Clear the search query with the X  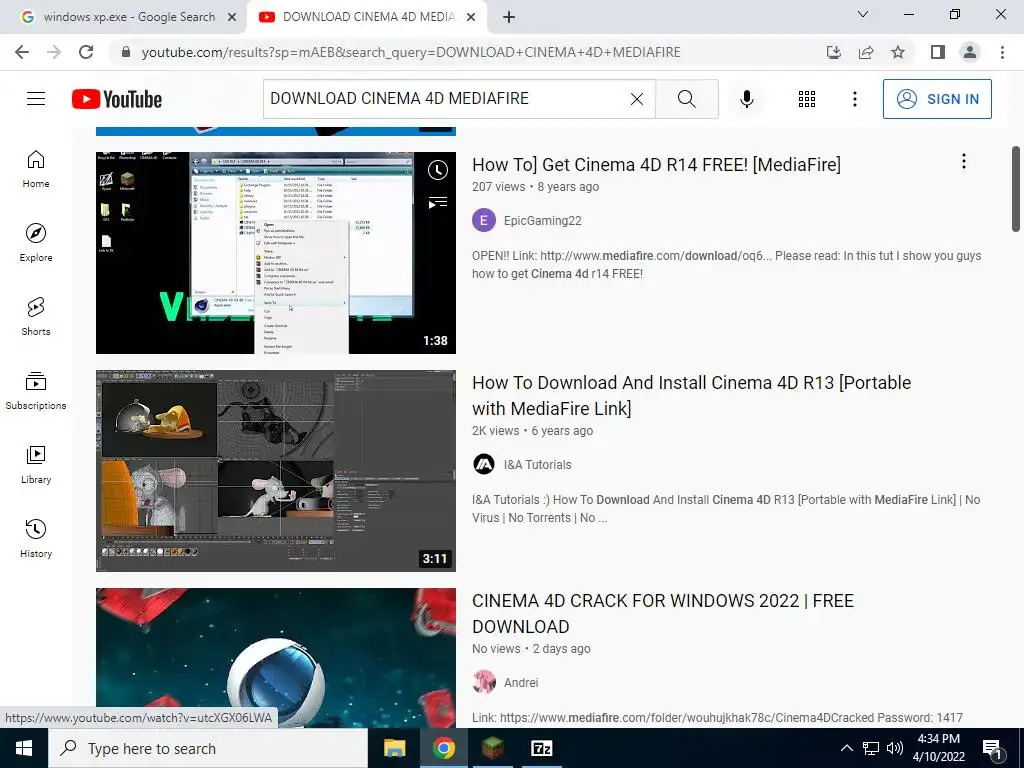point(637,99)
